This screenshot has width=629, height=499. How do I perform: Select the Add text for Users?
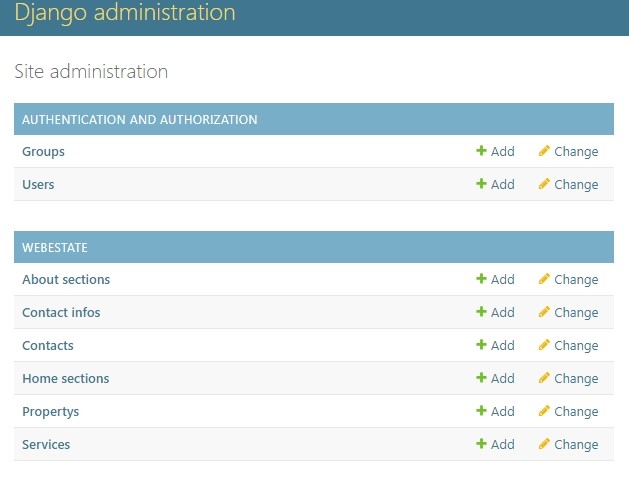[503, 184]
